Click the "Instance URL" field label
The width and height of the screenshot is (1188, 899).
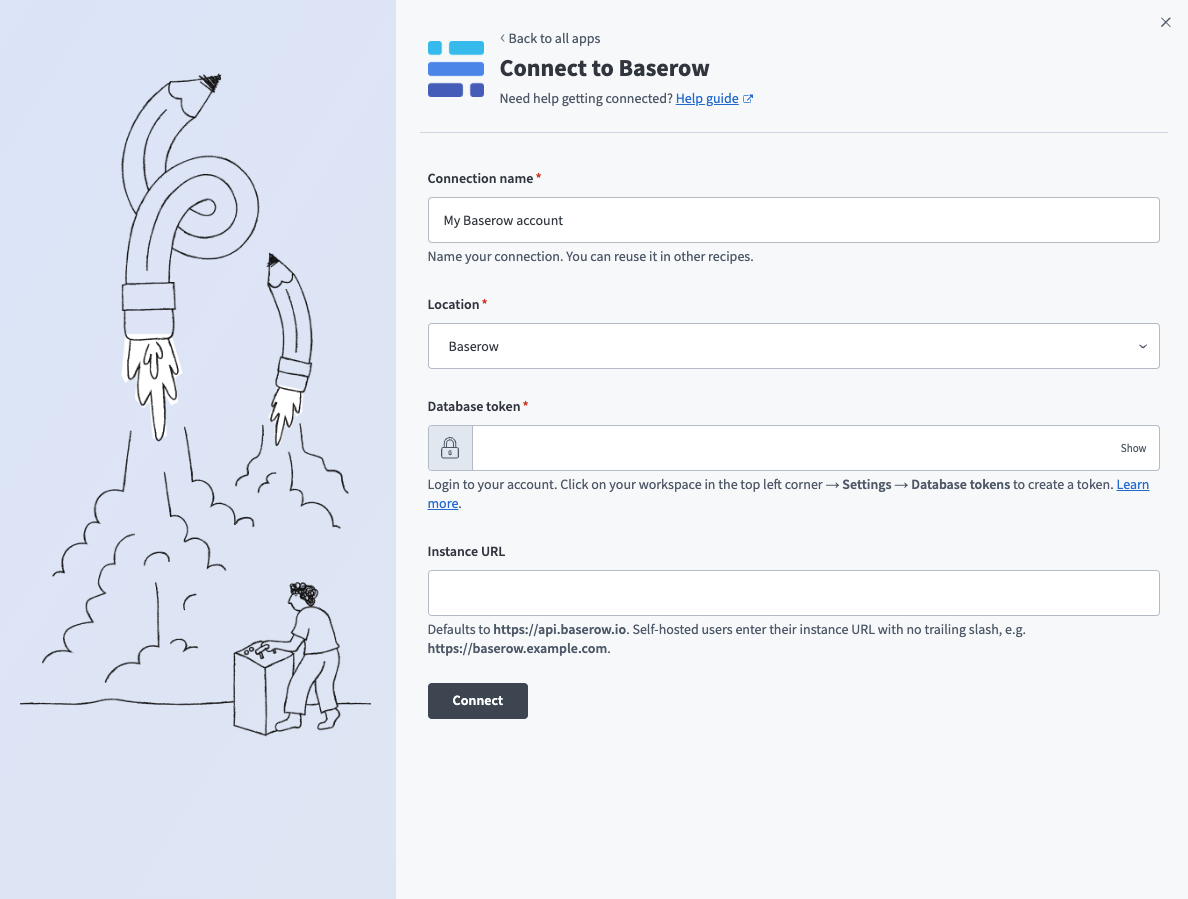tap(466, 552)
